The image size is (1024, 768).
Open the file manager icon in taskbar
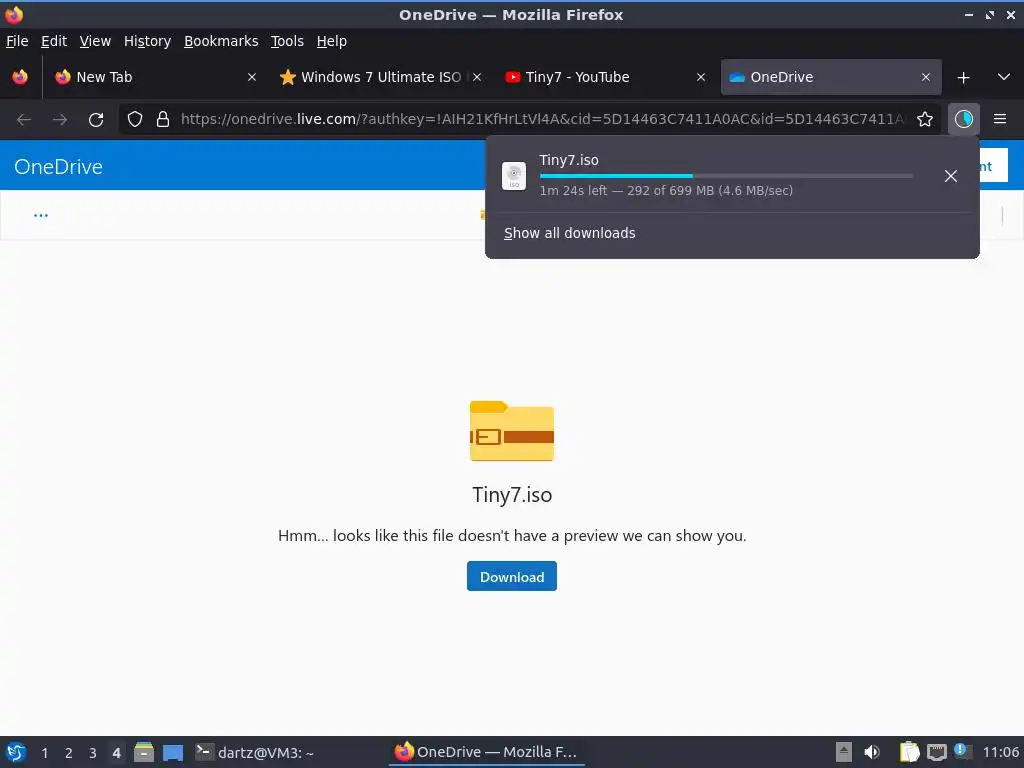click(144, 752)
